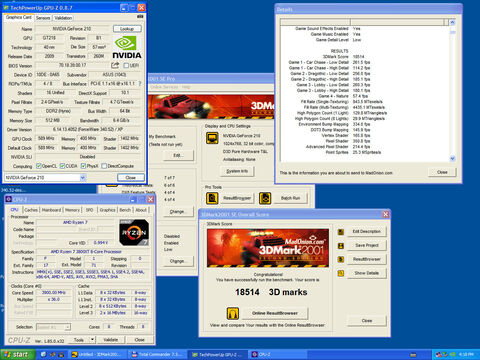Viewport: 480px width, 360px height.
Task: Click the third quick launch icon
Action: pos(61,354)
